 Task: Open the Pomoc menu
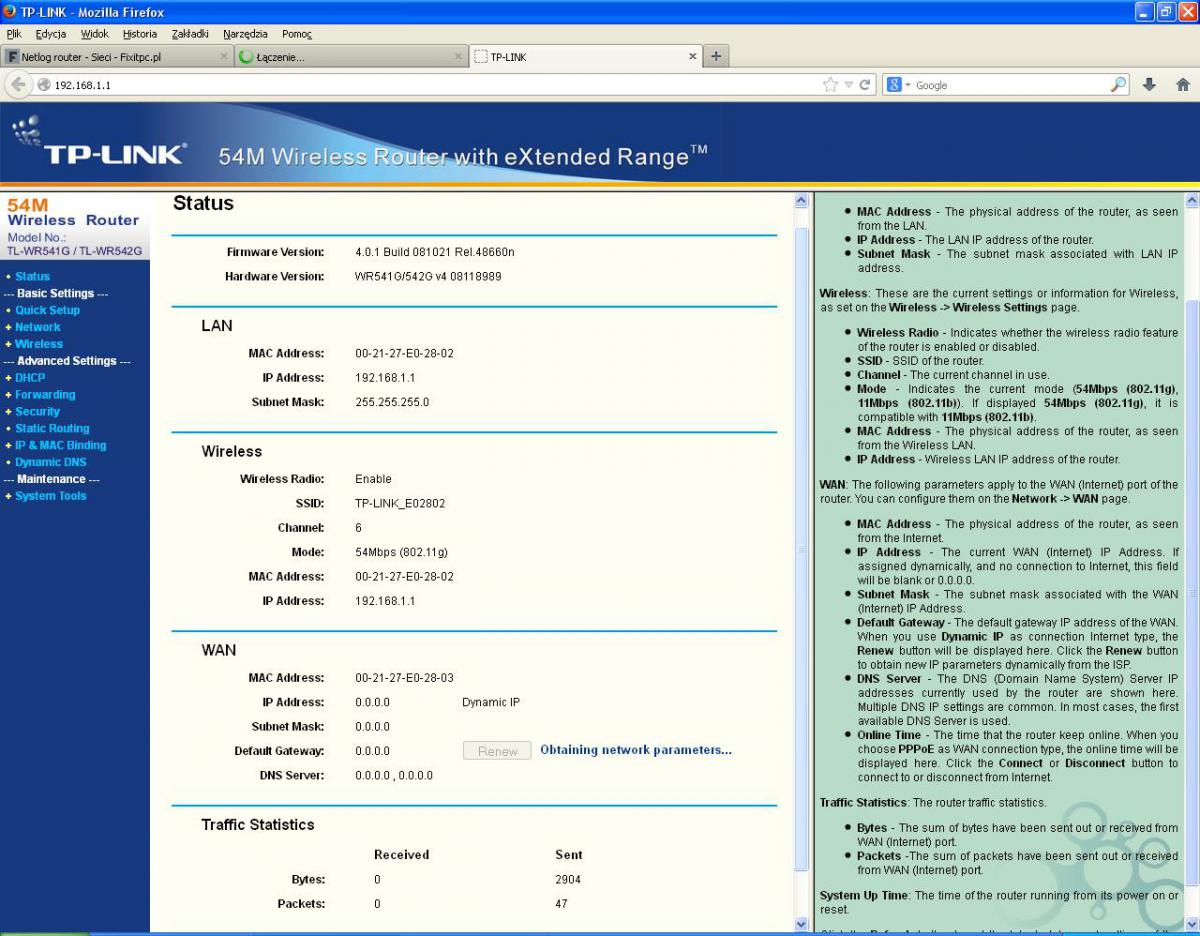tap(297, 34)
